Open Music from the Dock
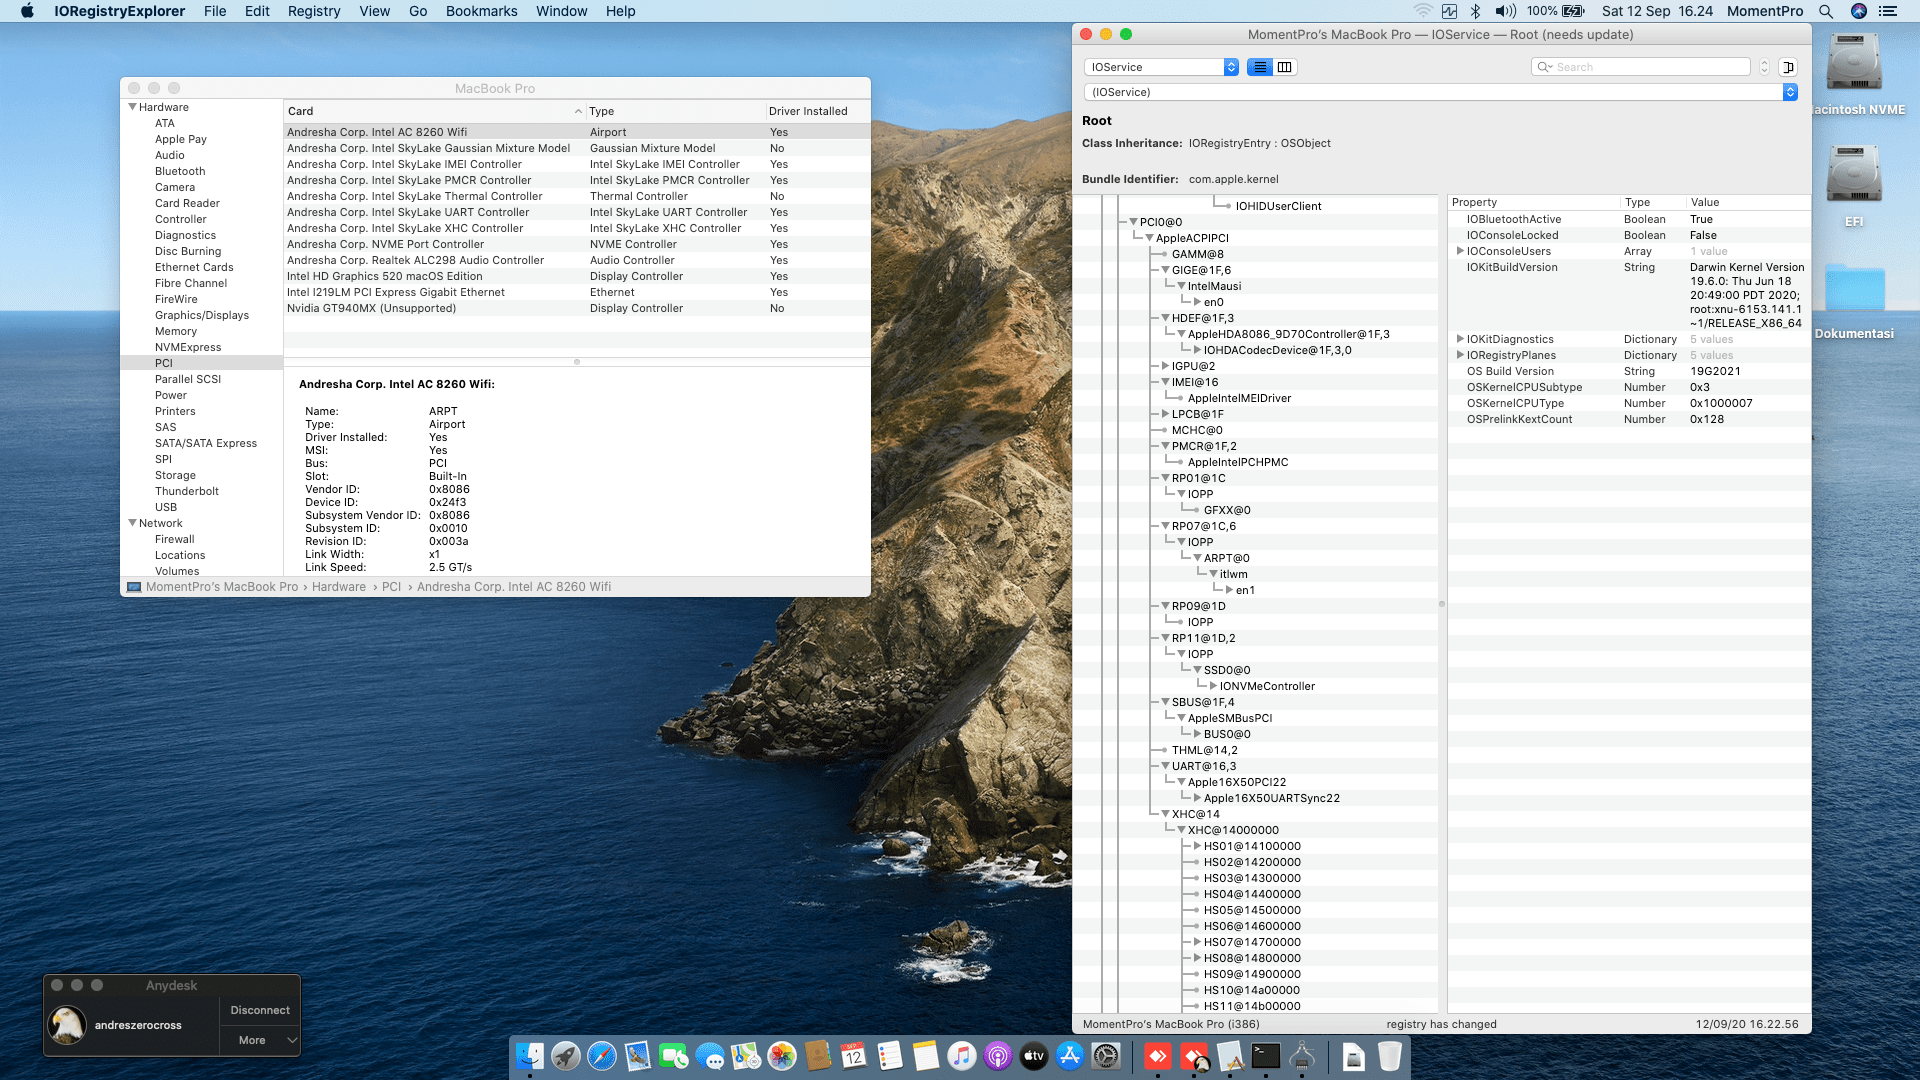 click(962, 1056)
